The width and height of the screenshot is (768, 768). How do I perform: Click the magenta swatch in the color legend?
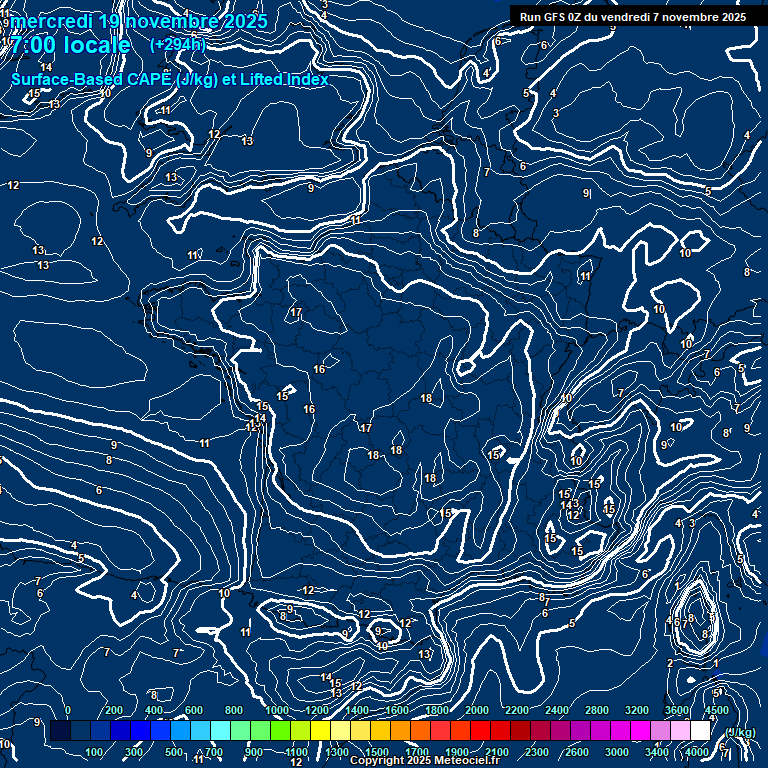[x=640, y=730]
